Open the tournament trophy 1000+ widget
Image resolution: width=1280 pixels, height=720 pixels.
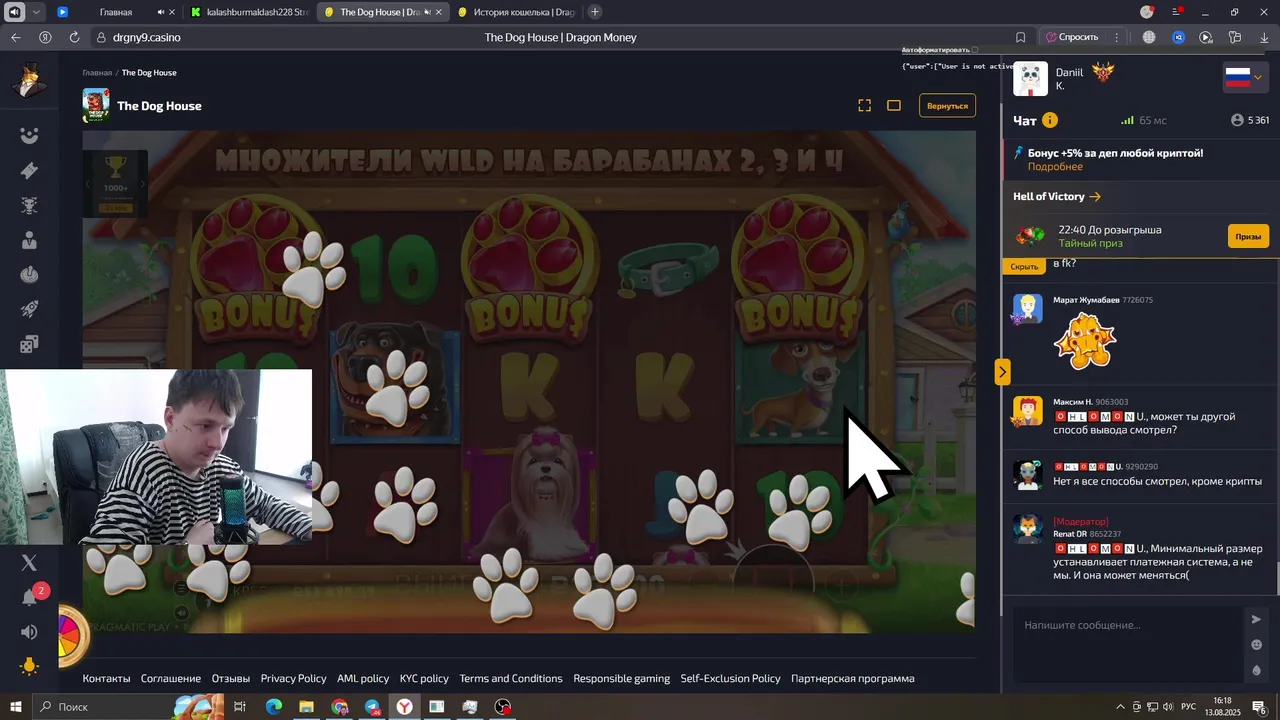click(116, 183)
